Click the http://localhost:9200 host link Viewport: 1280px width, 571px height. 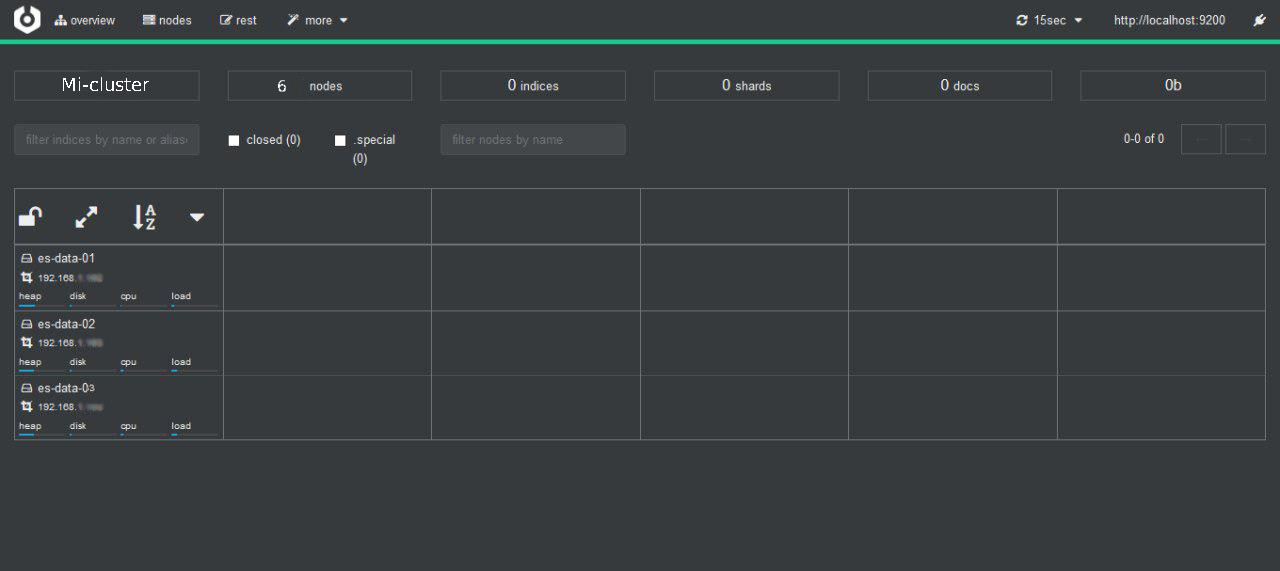1169,20
